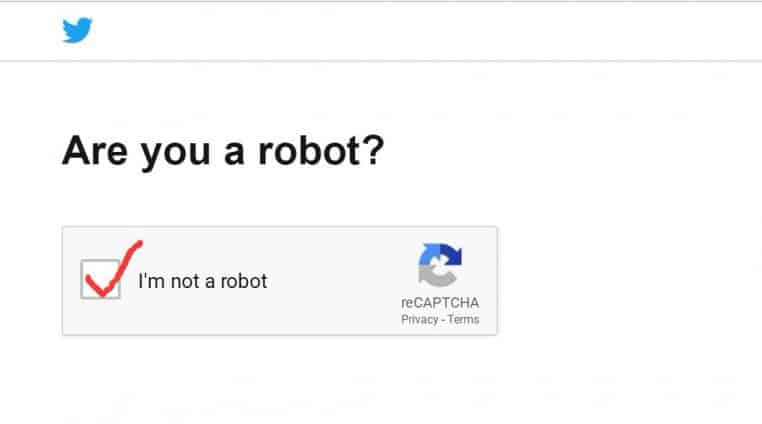Select the "Are you a robot?" heading
The height and width of the screenshot is (424, 762).
click(x=223, y=151)
